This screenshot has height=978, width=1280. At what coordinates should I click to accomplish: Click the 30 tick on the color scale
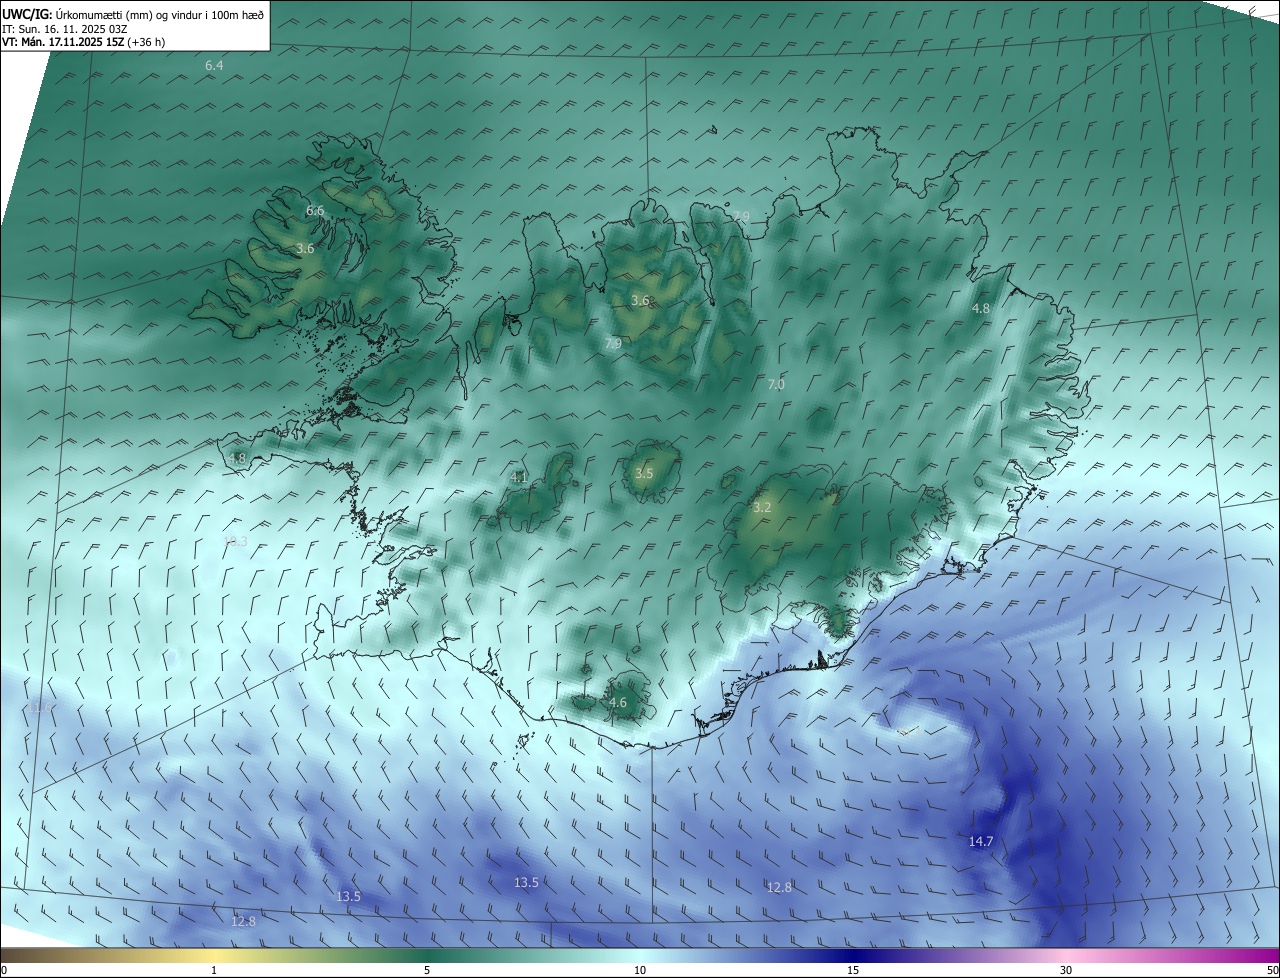coord(1066,970)
